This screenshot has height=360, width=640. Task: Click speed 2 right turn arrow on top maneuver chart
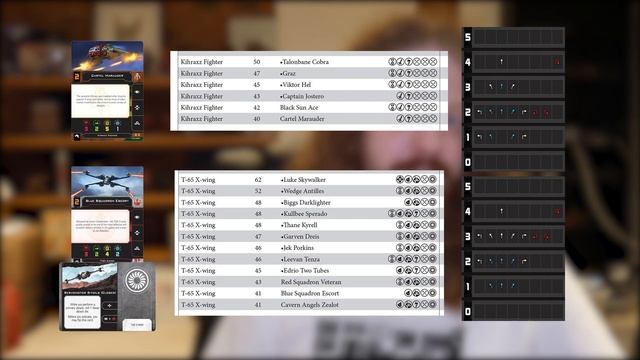pos(524,112)
